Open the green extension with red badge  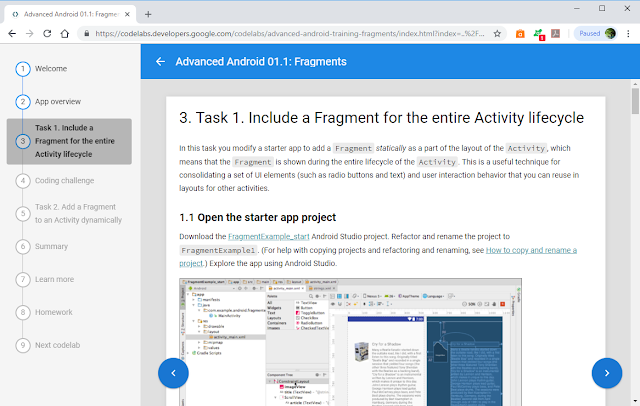click(538, 34)
